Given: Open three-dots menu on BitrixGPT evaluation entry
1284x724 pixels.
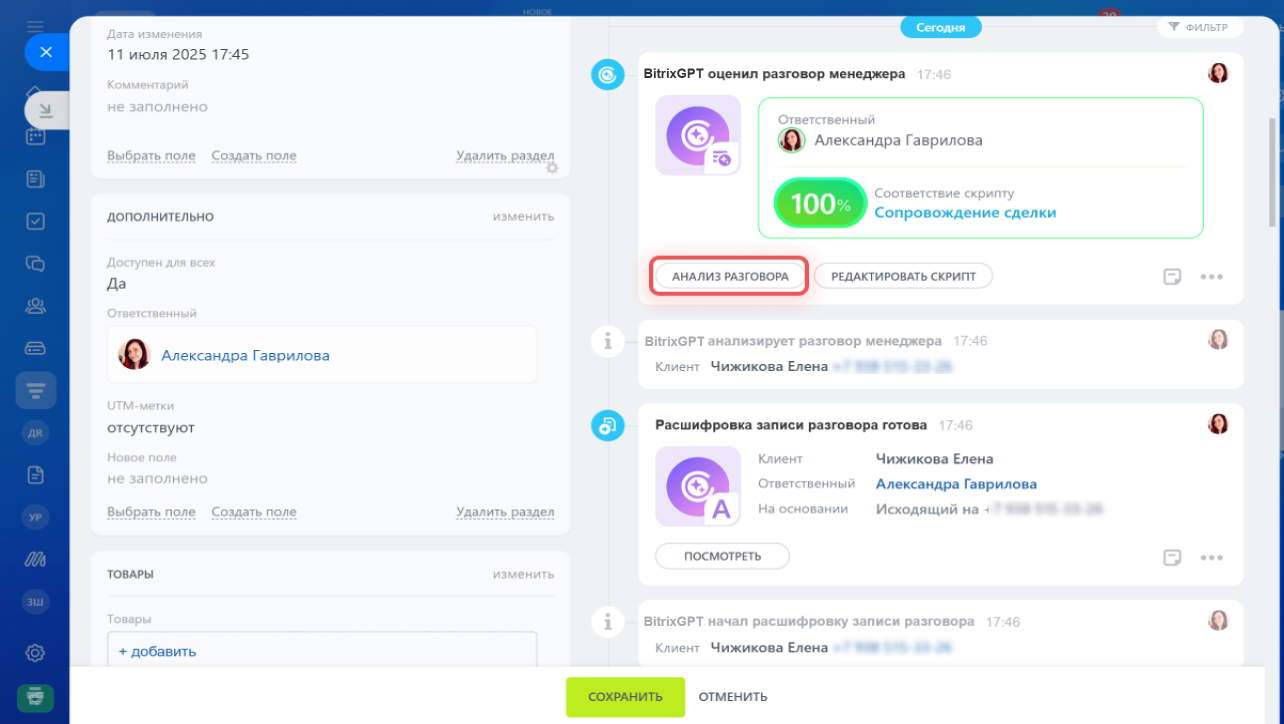Looking at the screenshot, I should [1212, 277].
